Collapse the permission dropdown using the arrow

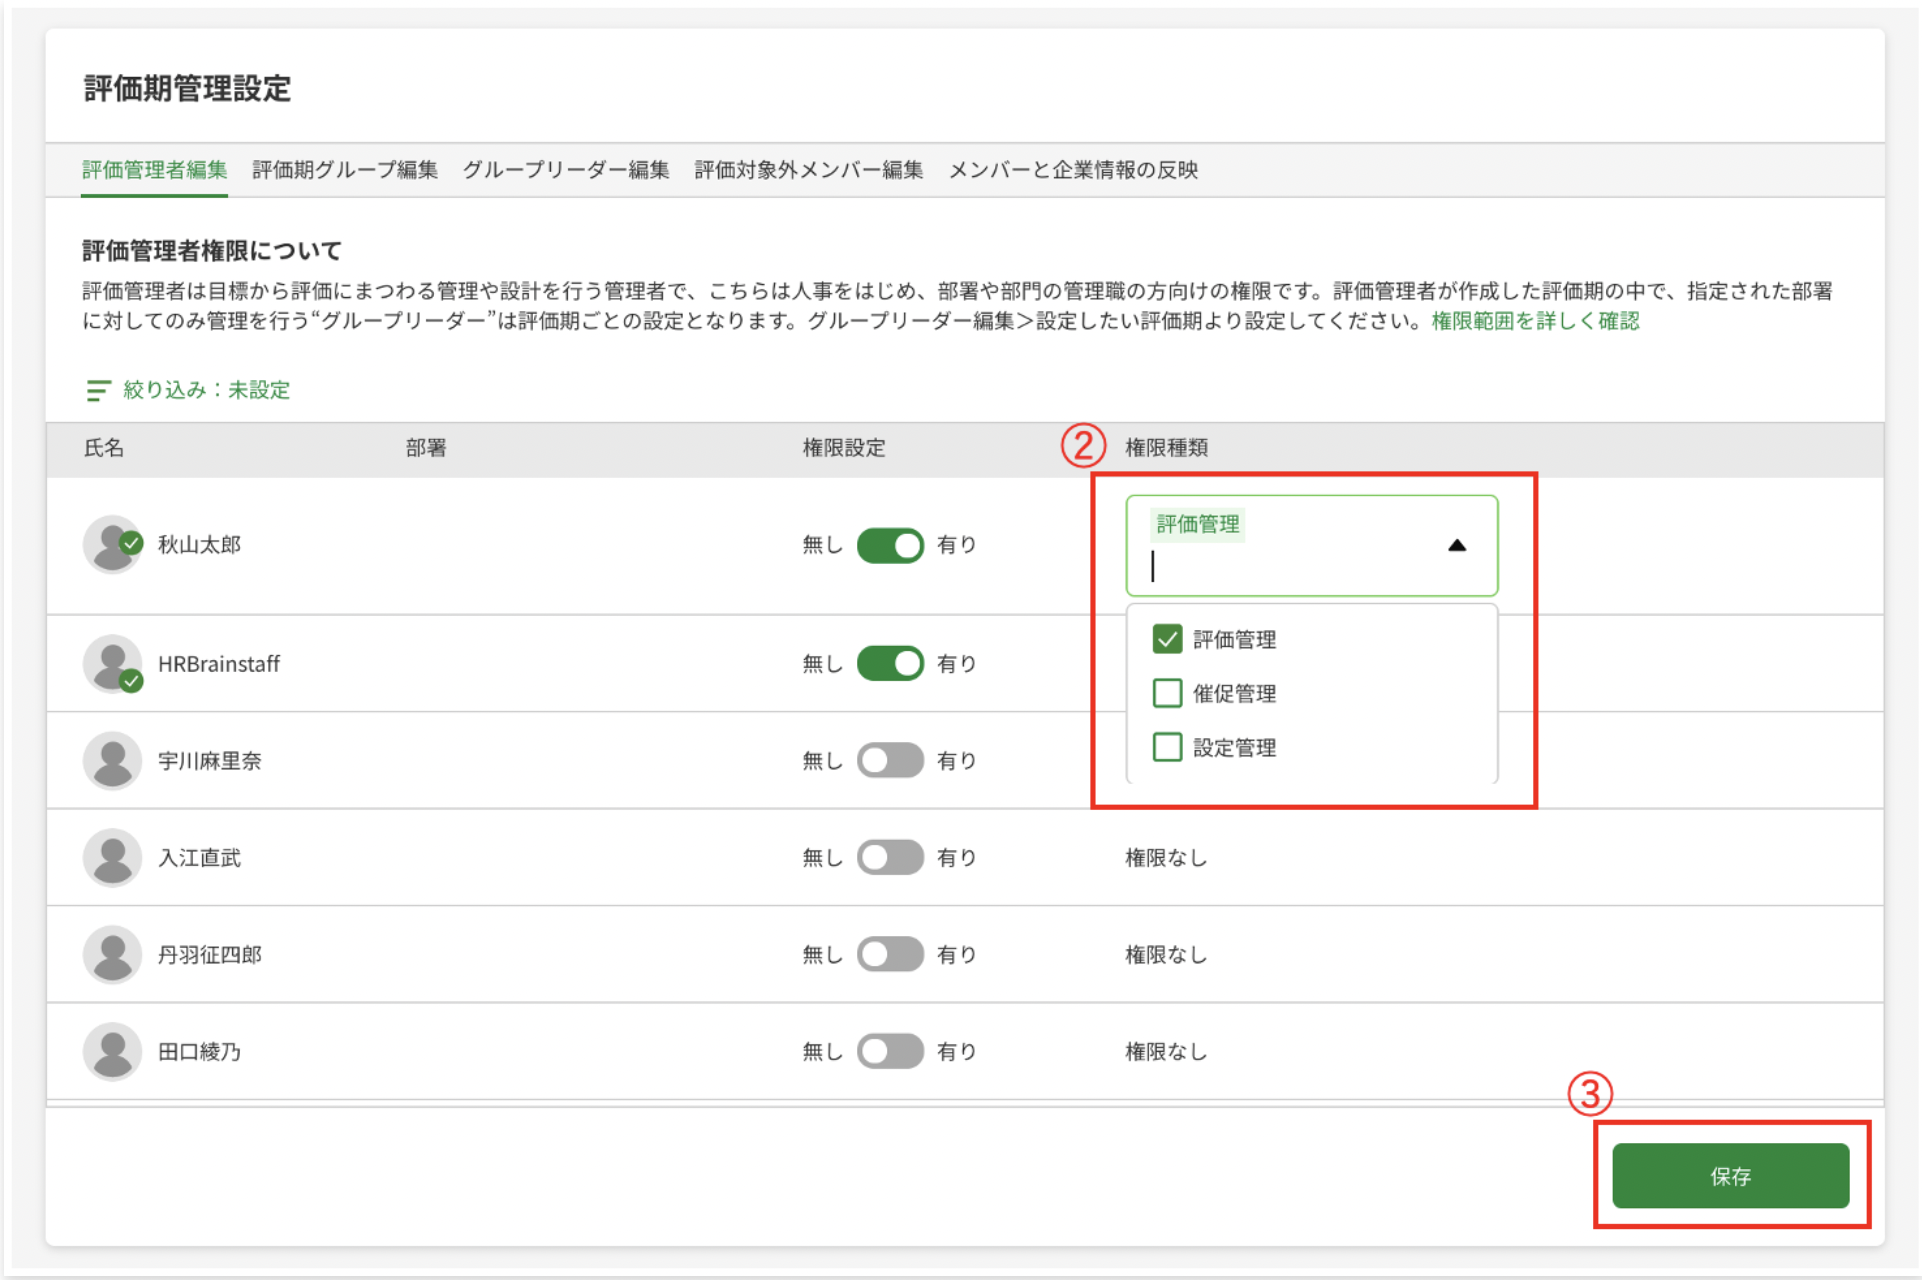[1456, 546]
